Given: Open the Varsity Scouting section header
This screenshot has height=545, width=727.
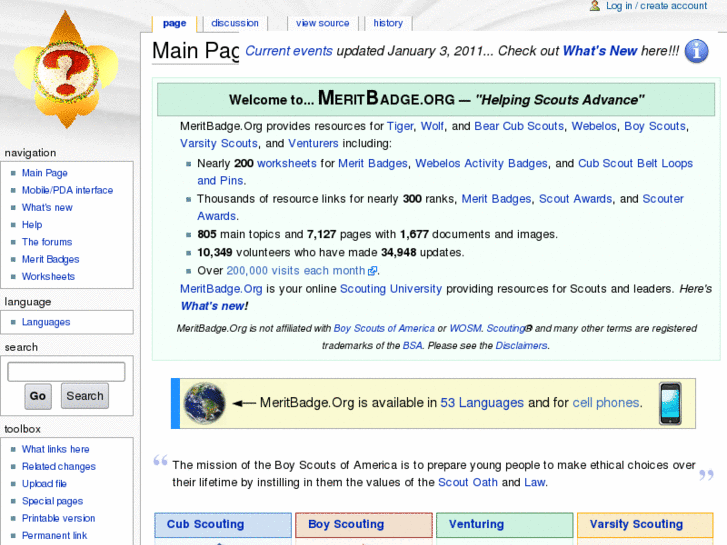Looking at the screenshot, I should coord(636,524).
